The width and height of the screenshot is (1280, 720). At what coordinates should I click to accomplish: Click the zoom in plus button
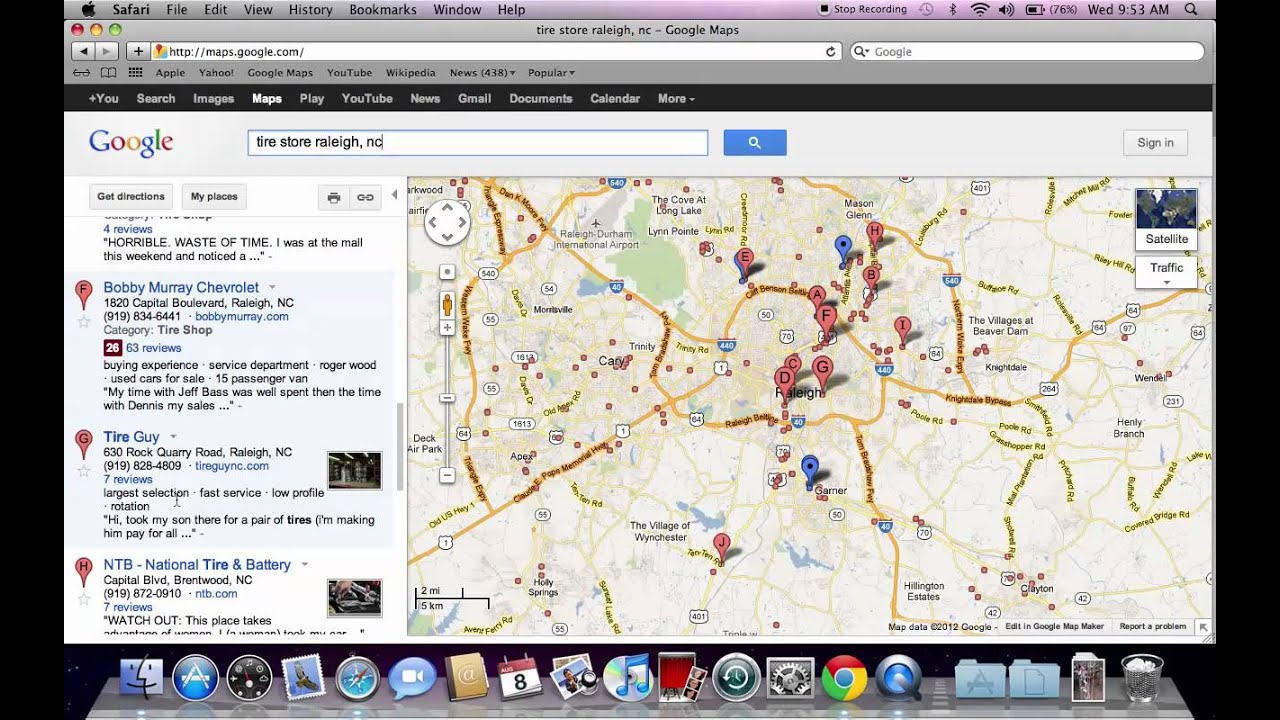pos(447,328)
